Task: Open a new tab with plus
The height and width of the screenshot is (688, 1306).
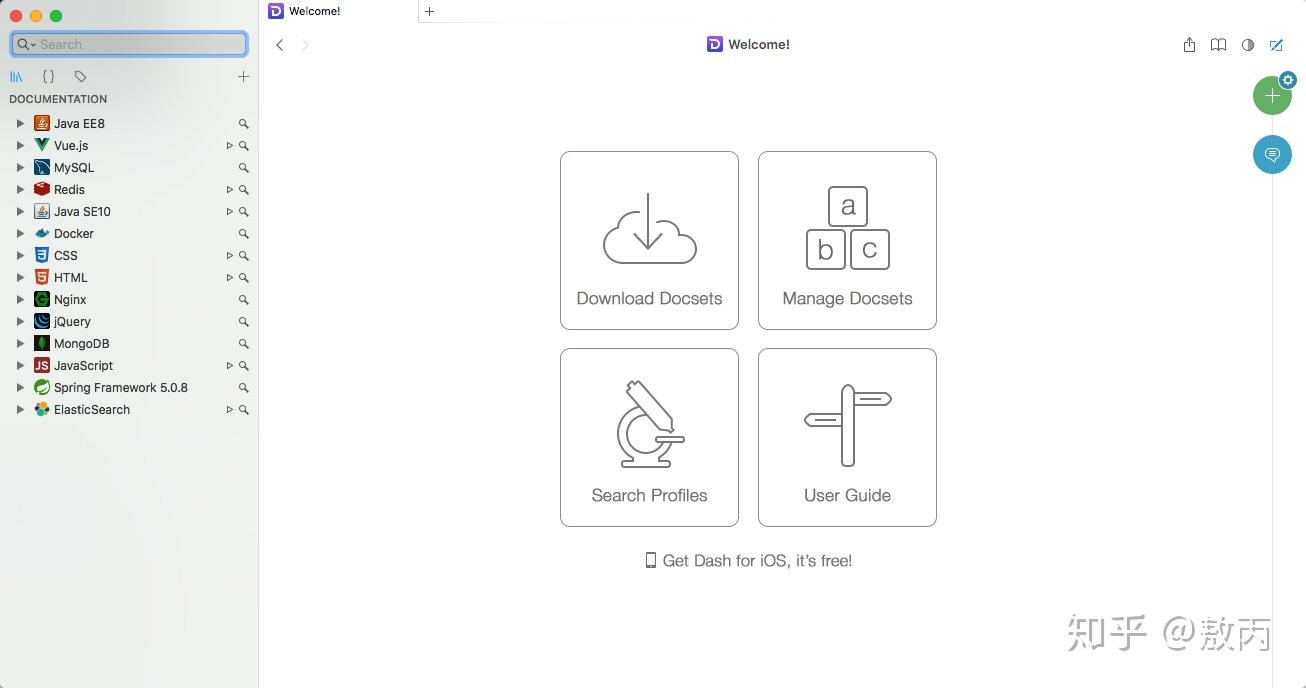Action: [430, 12]
